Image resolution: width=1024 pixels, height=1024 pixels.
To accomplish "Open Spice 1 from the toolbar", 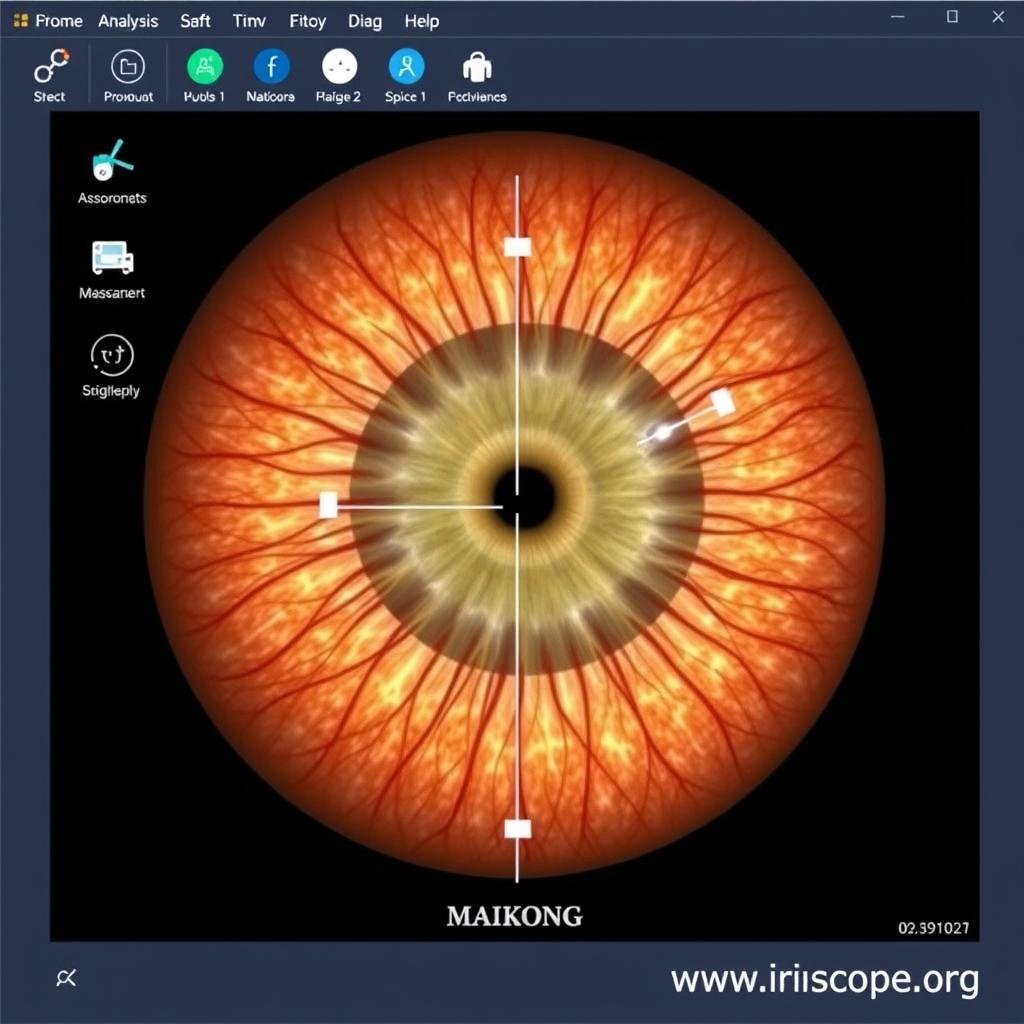I will (405, 70).
